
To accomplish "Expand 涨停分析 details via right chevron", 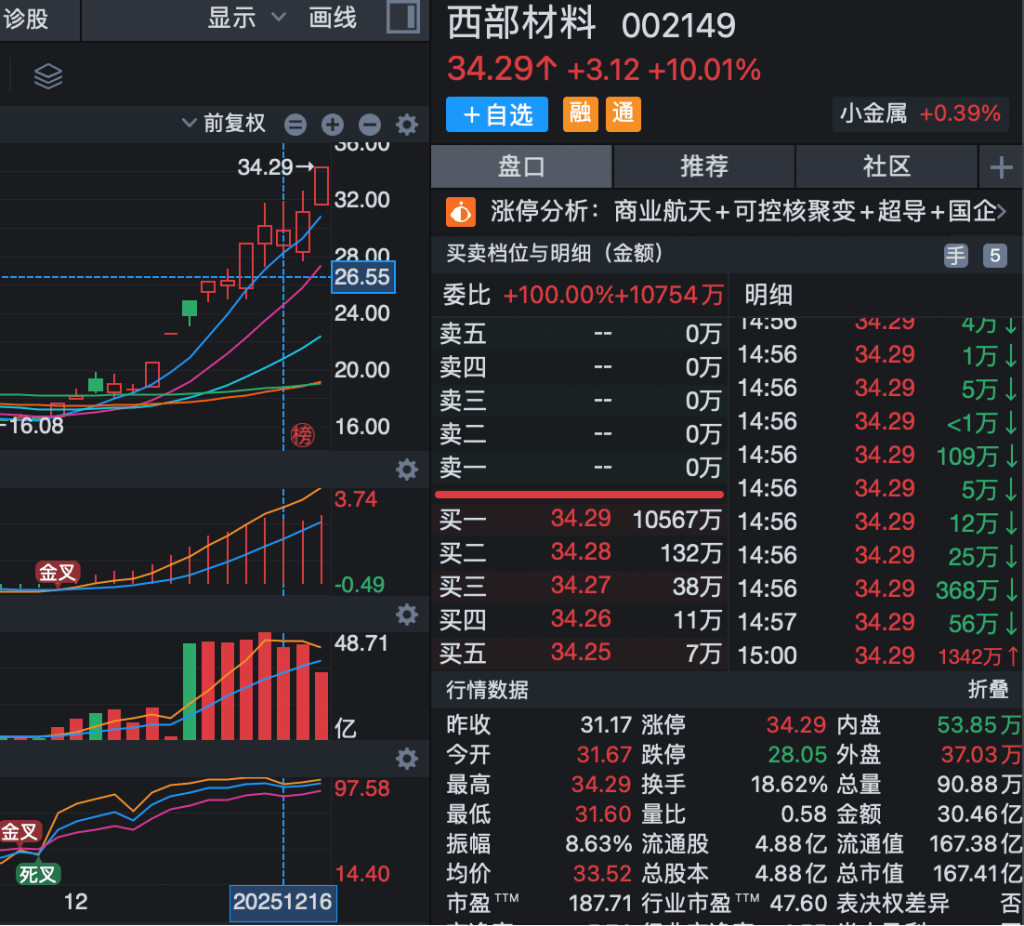I will pyautogui.click(x=1002, y=211).
